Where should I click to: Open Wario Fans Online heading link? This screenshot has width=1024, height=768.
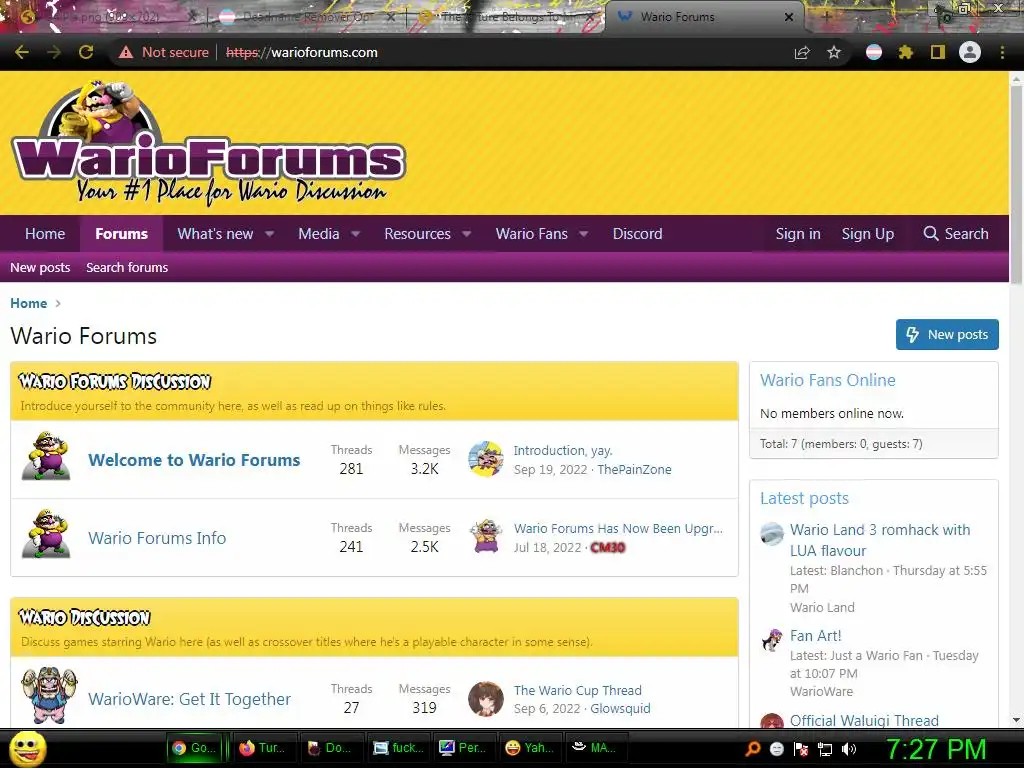pyautogui.click(x=827, y=380)
